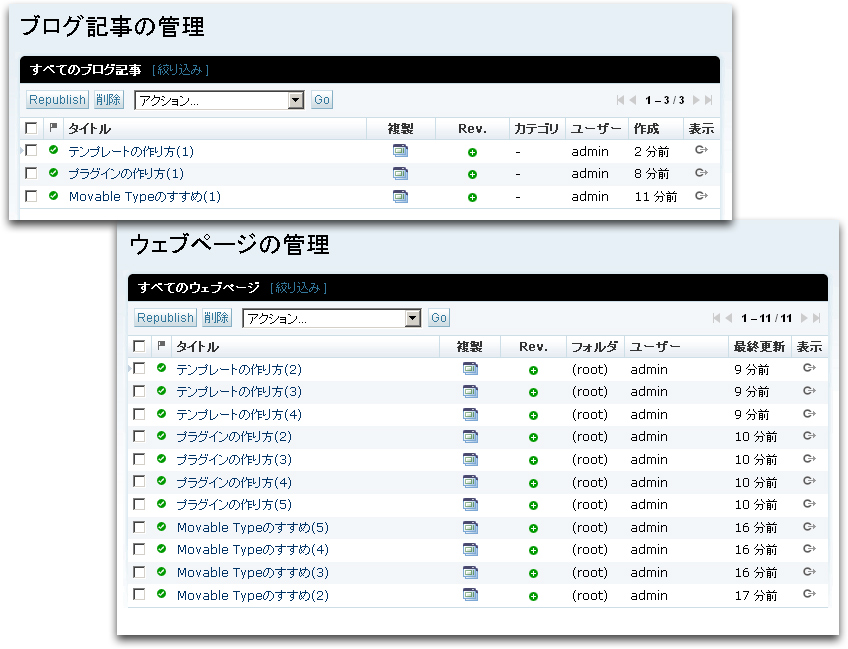Click the 最終更新 column header
848x649 pixels.
click(x=759, y=347)
